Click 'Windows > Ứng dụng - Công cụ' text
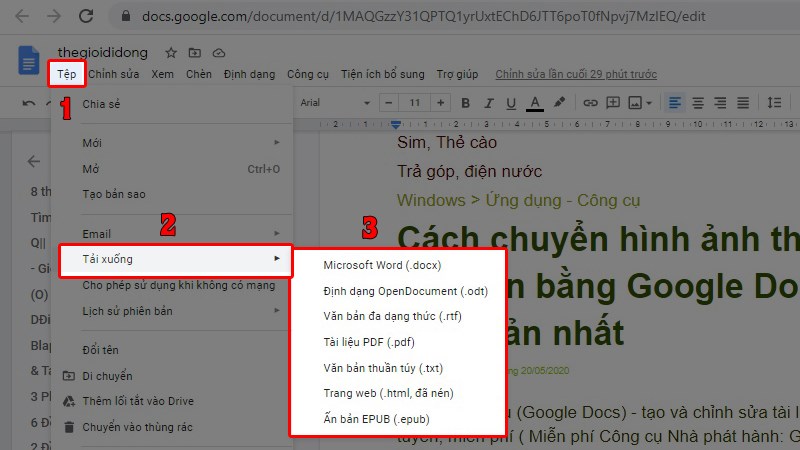 pyautogui.click(x=518, y=201)
